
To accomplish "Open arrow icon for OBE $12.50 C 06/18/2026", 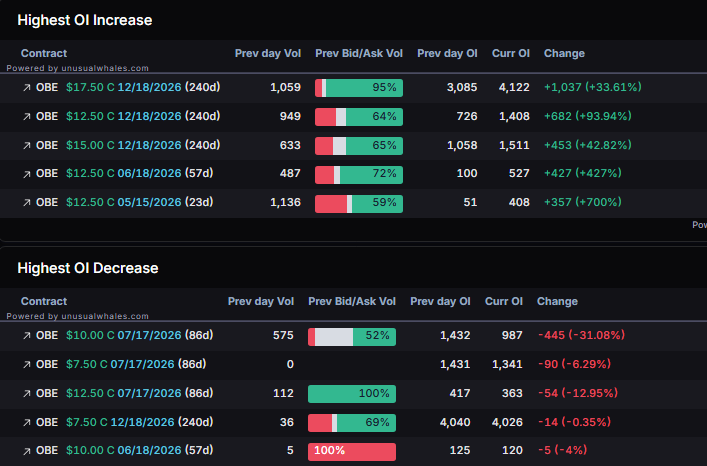I will click(27, 174).
